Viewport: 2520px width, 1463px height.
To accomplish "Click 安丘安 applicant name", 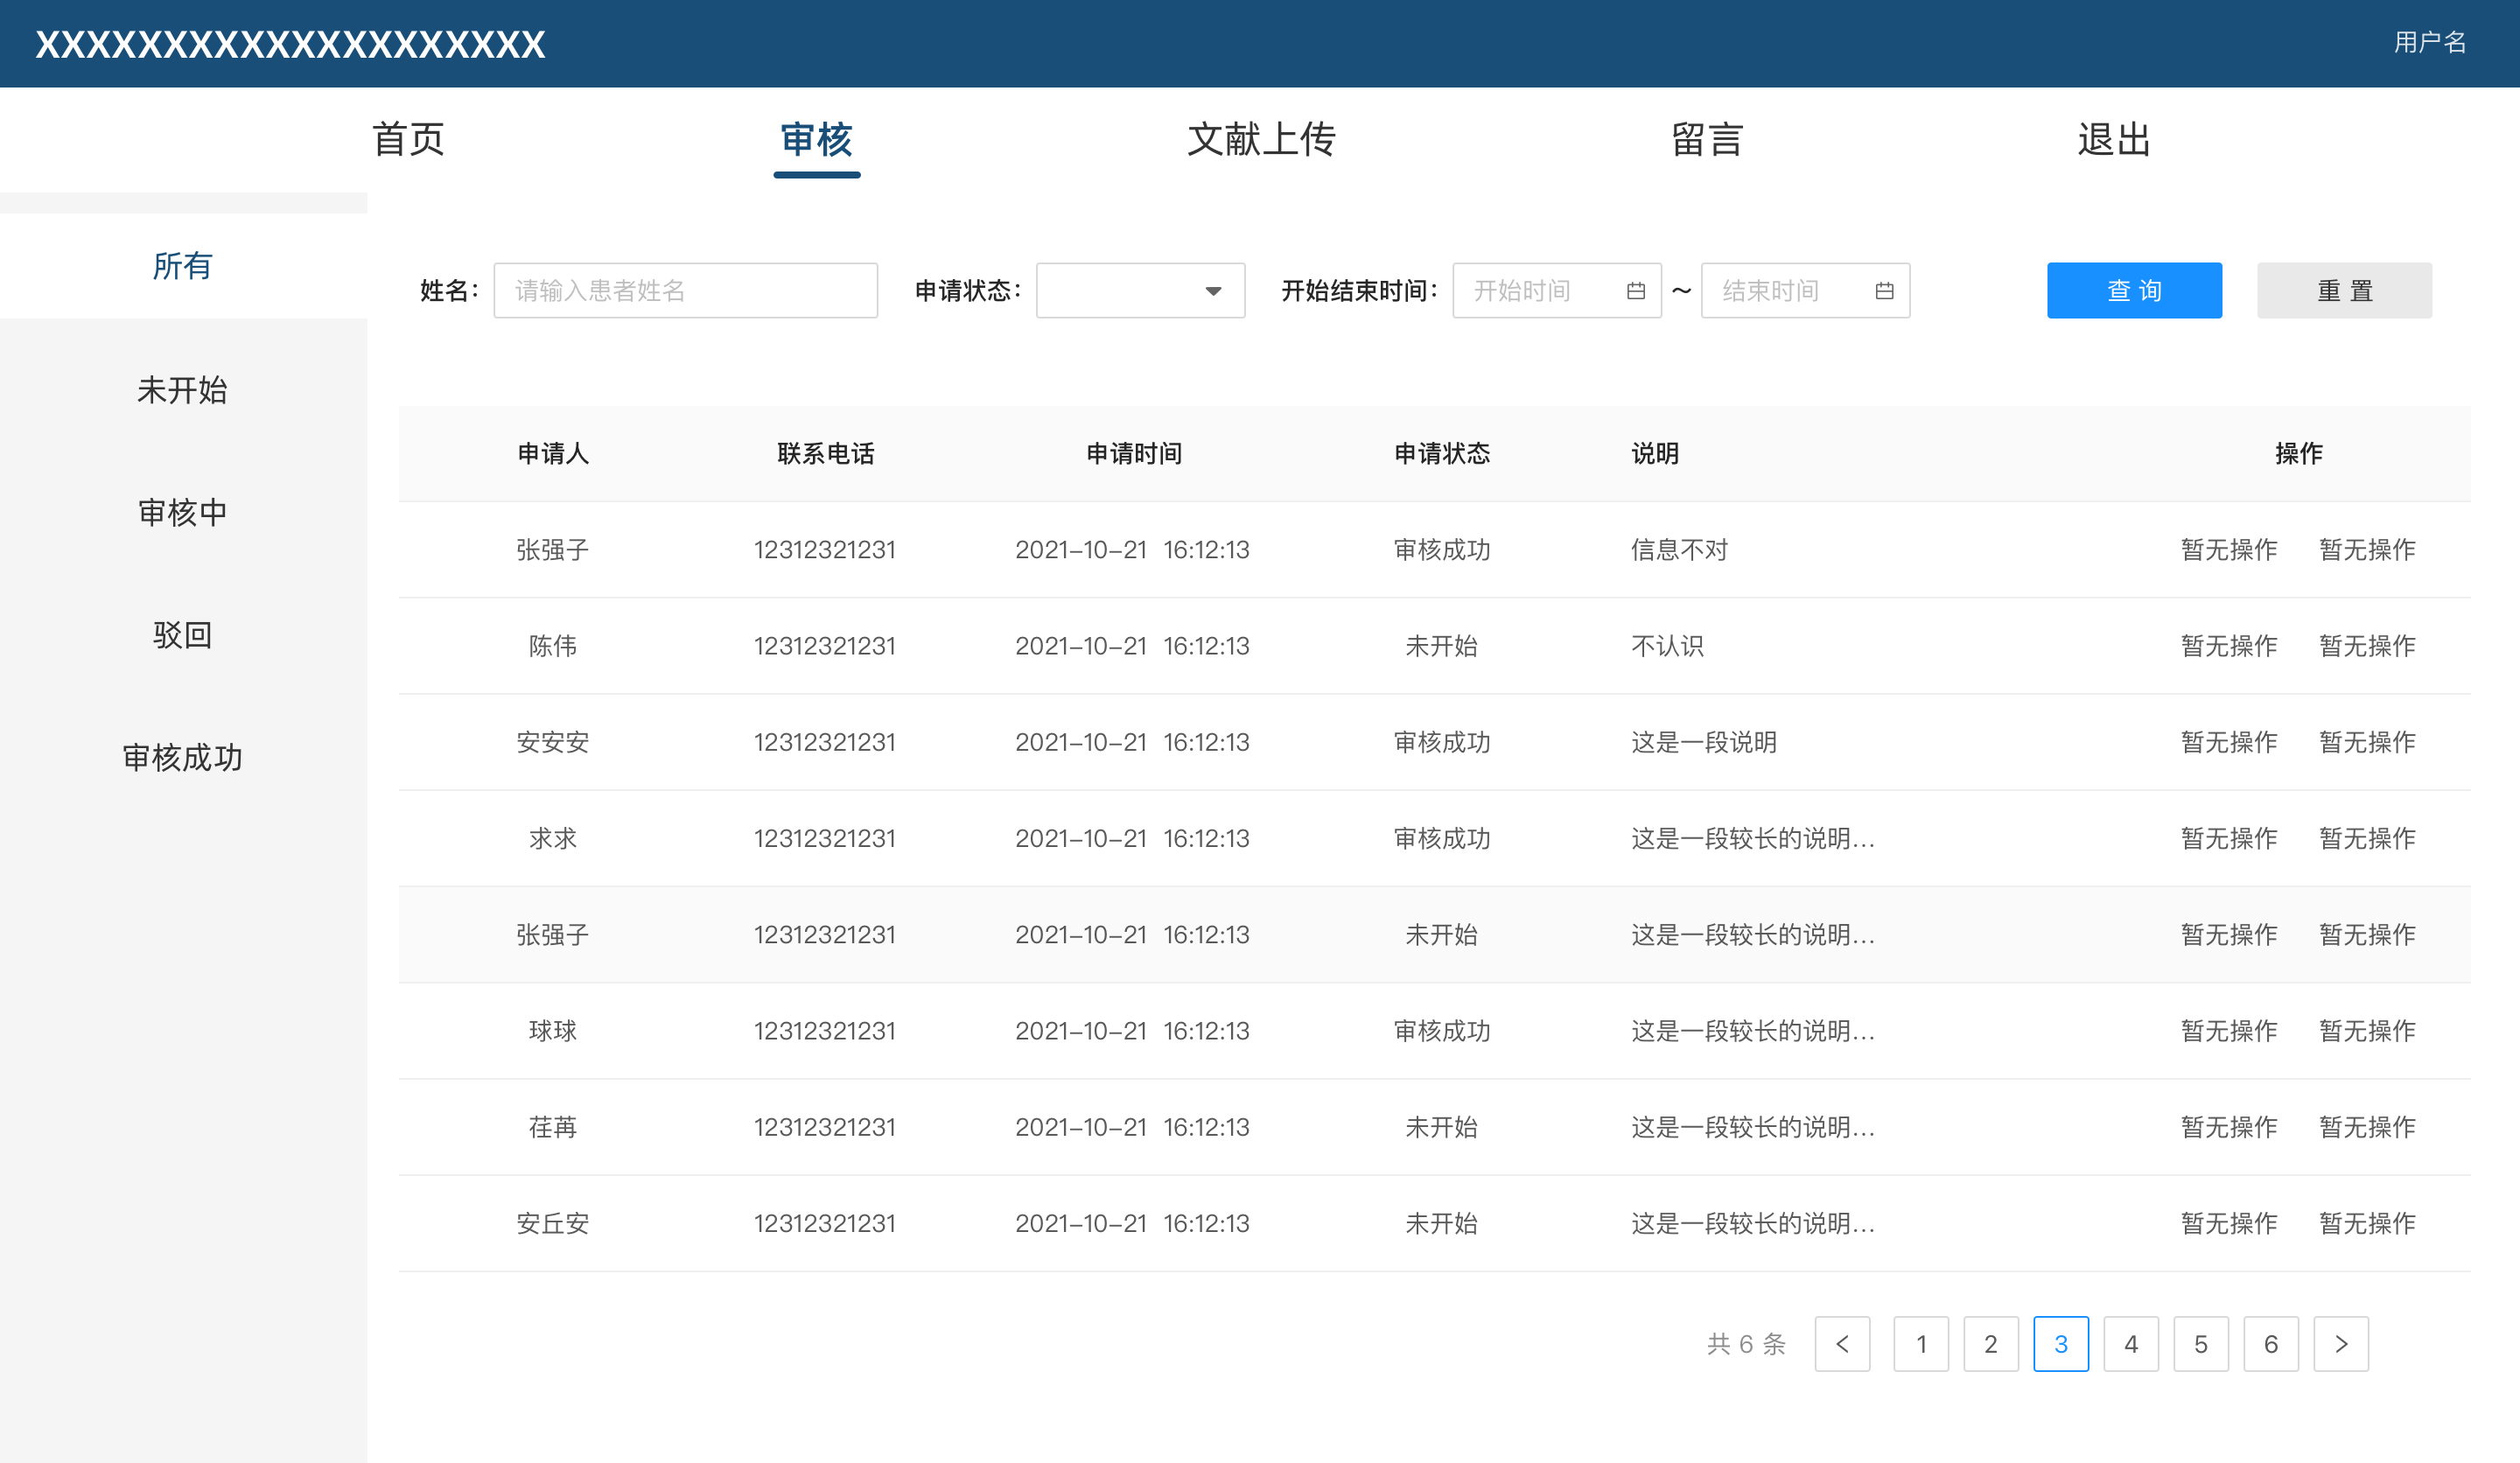I will point(553,1223).
